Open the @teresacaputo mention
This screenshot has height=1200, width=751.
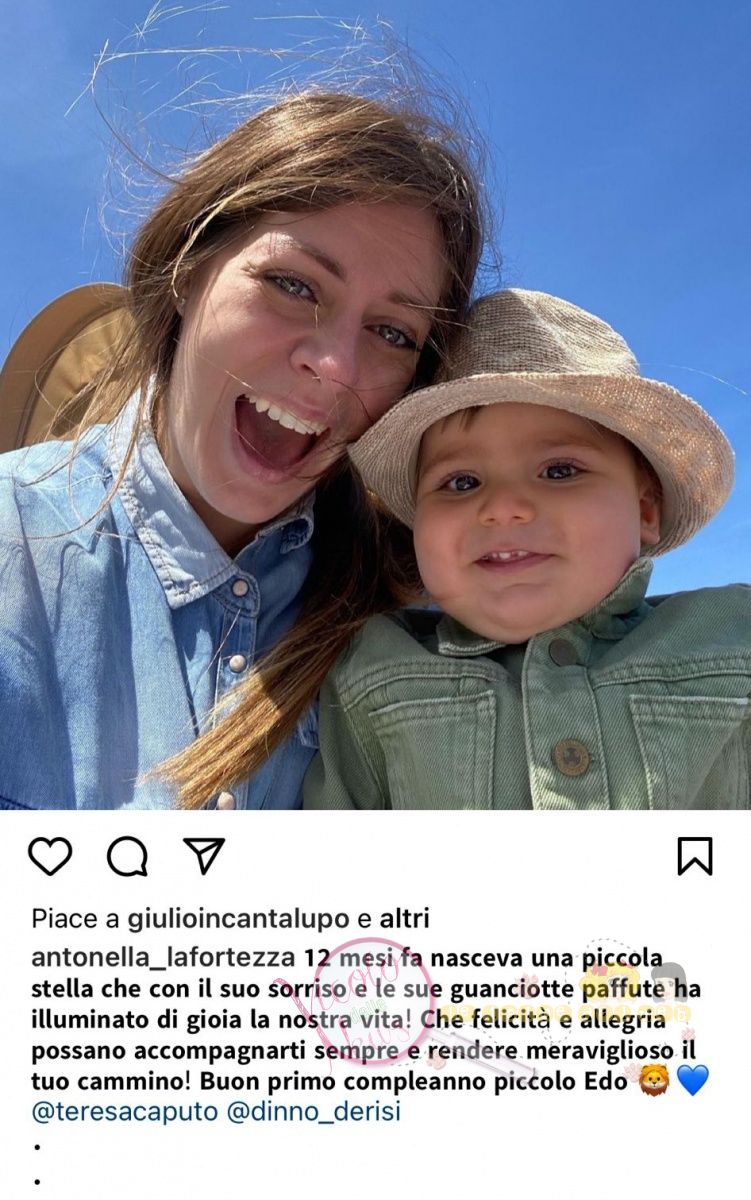(x=124, y=1112)
